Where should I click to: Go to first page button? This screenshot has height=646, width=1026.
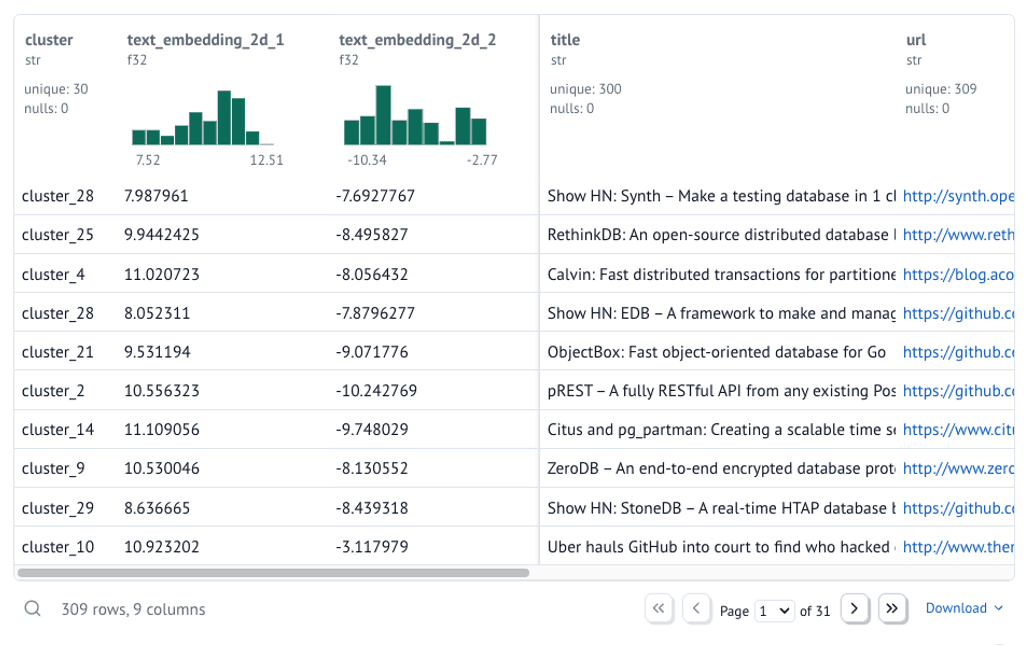659,609
